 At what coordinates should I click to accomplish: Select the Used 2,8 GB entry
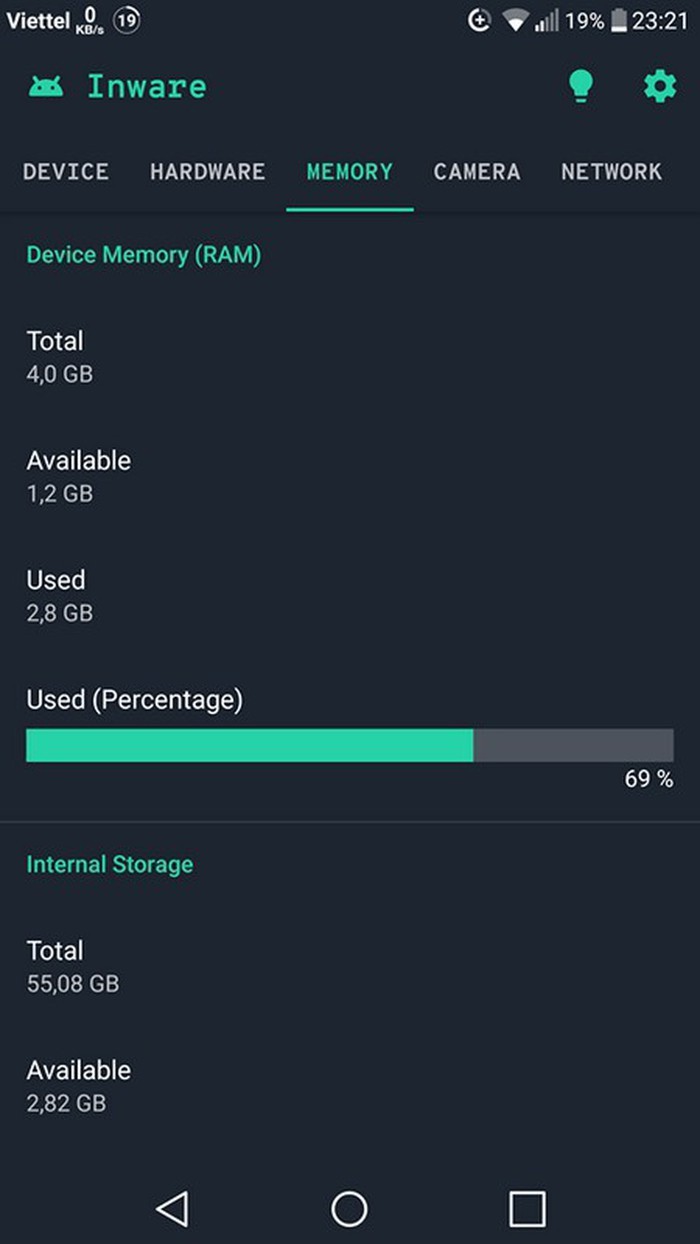(x=60, y=595)
